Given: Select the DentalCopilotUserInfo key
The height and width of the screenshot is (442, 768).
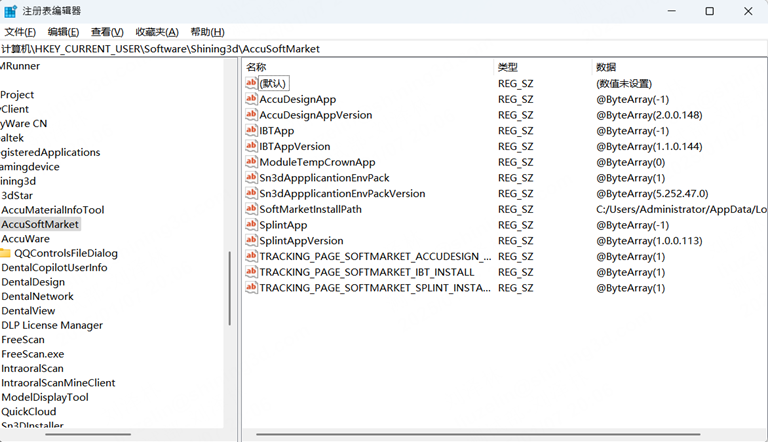Looking at the screenshot, I should click(54, 267).
